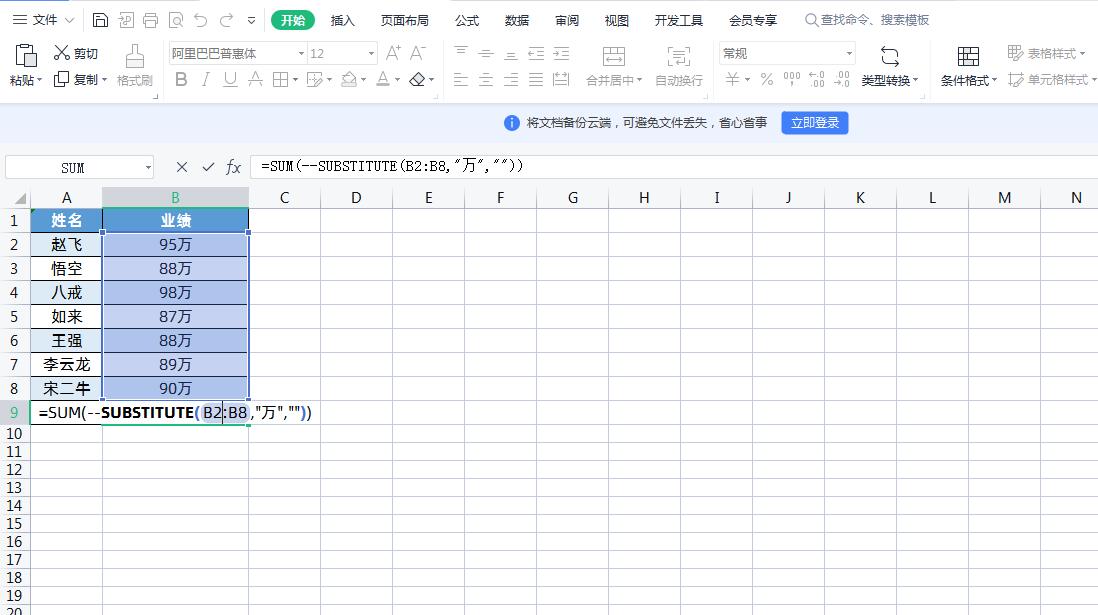Open the number format 常规 dropdown

849,53
